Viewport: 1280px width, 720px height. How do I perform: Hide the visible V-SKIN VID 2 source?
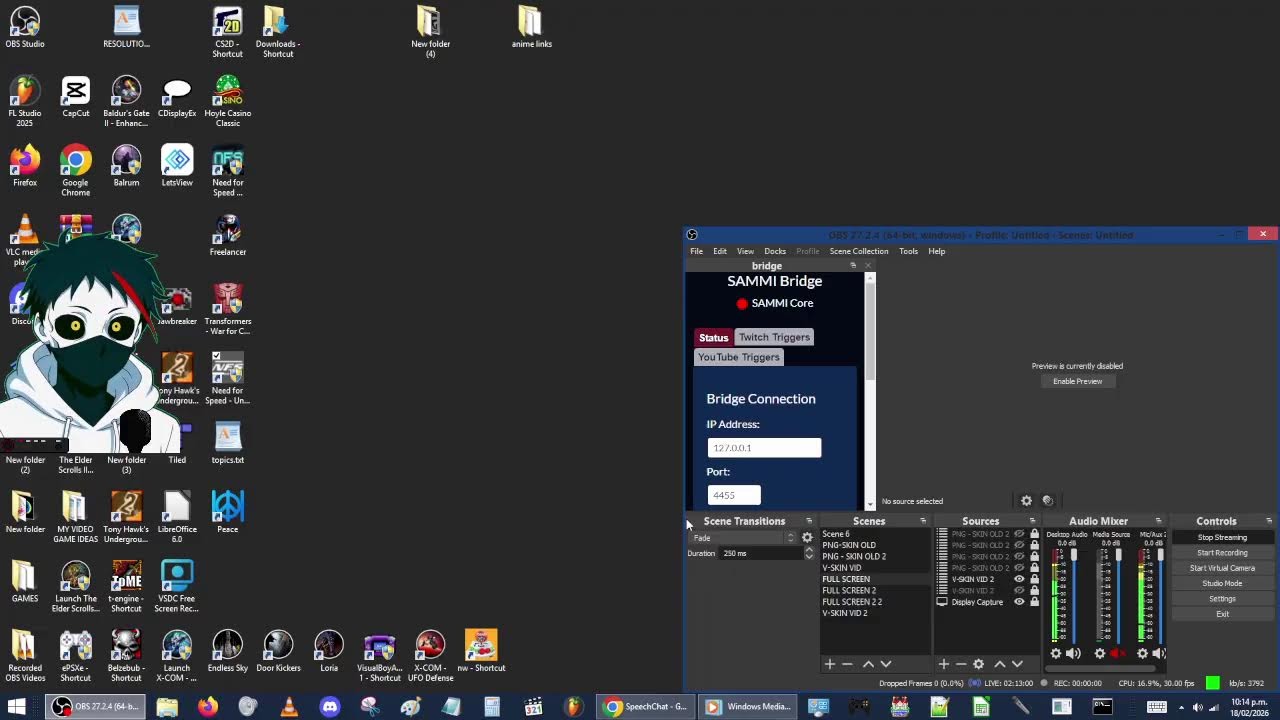click(1019, 579)
